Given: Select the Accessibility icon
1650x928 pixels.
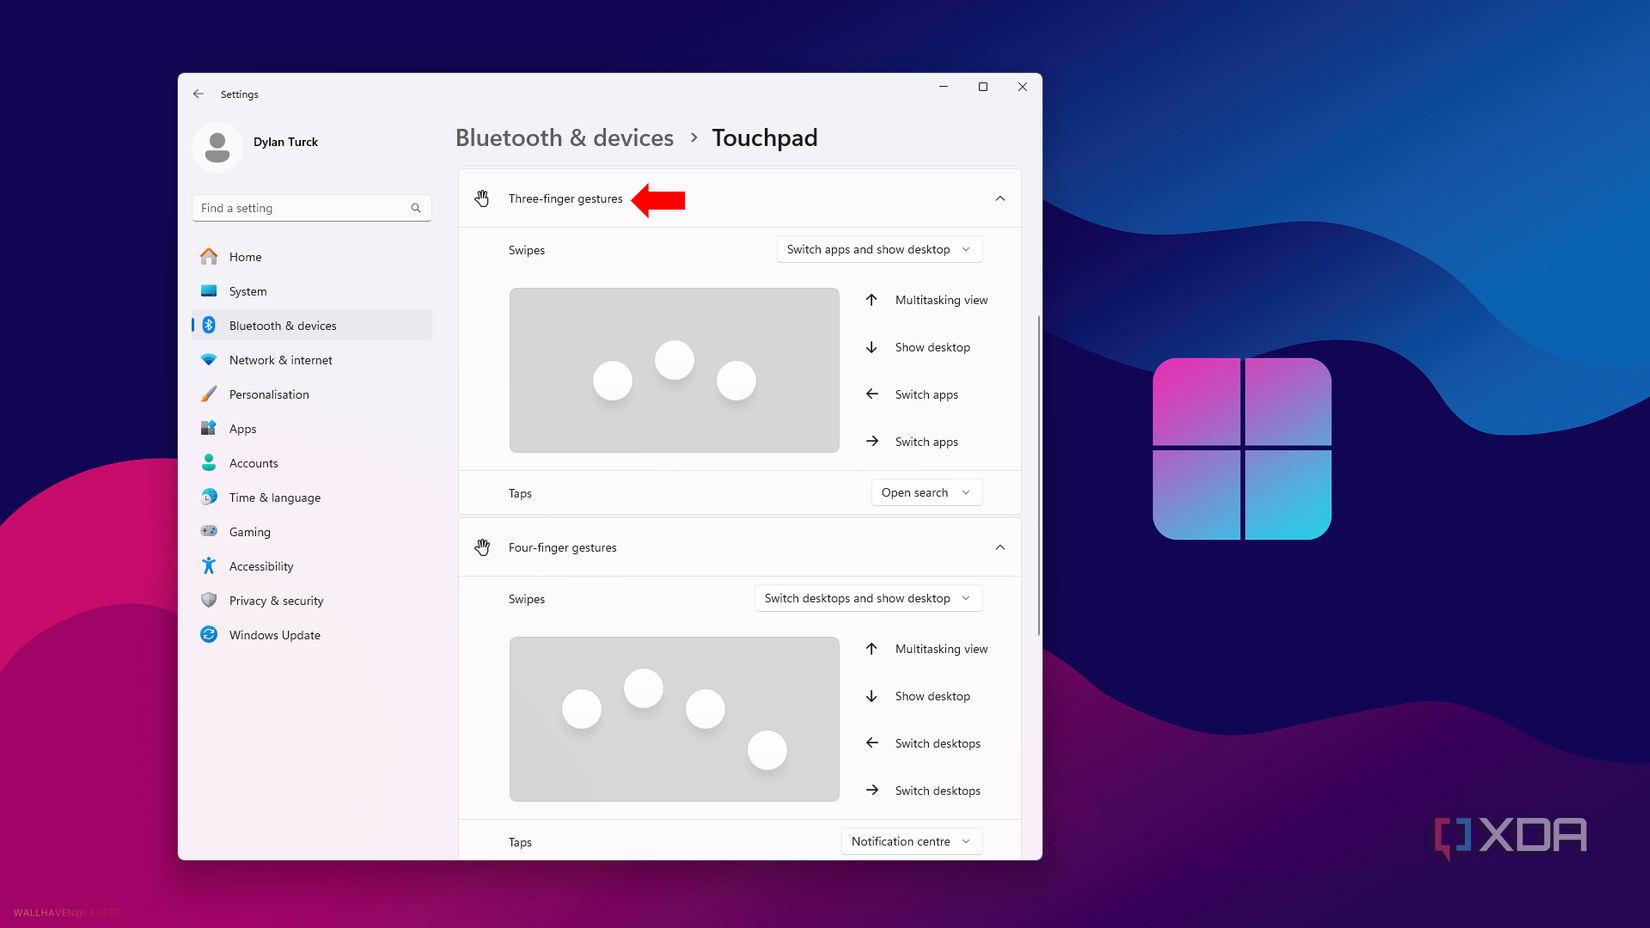Looking at the screenshot, I should 209,565.
